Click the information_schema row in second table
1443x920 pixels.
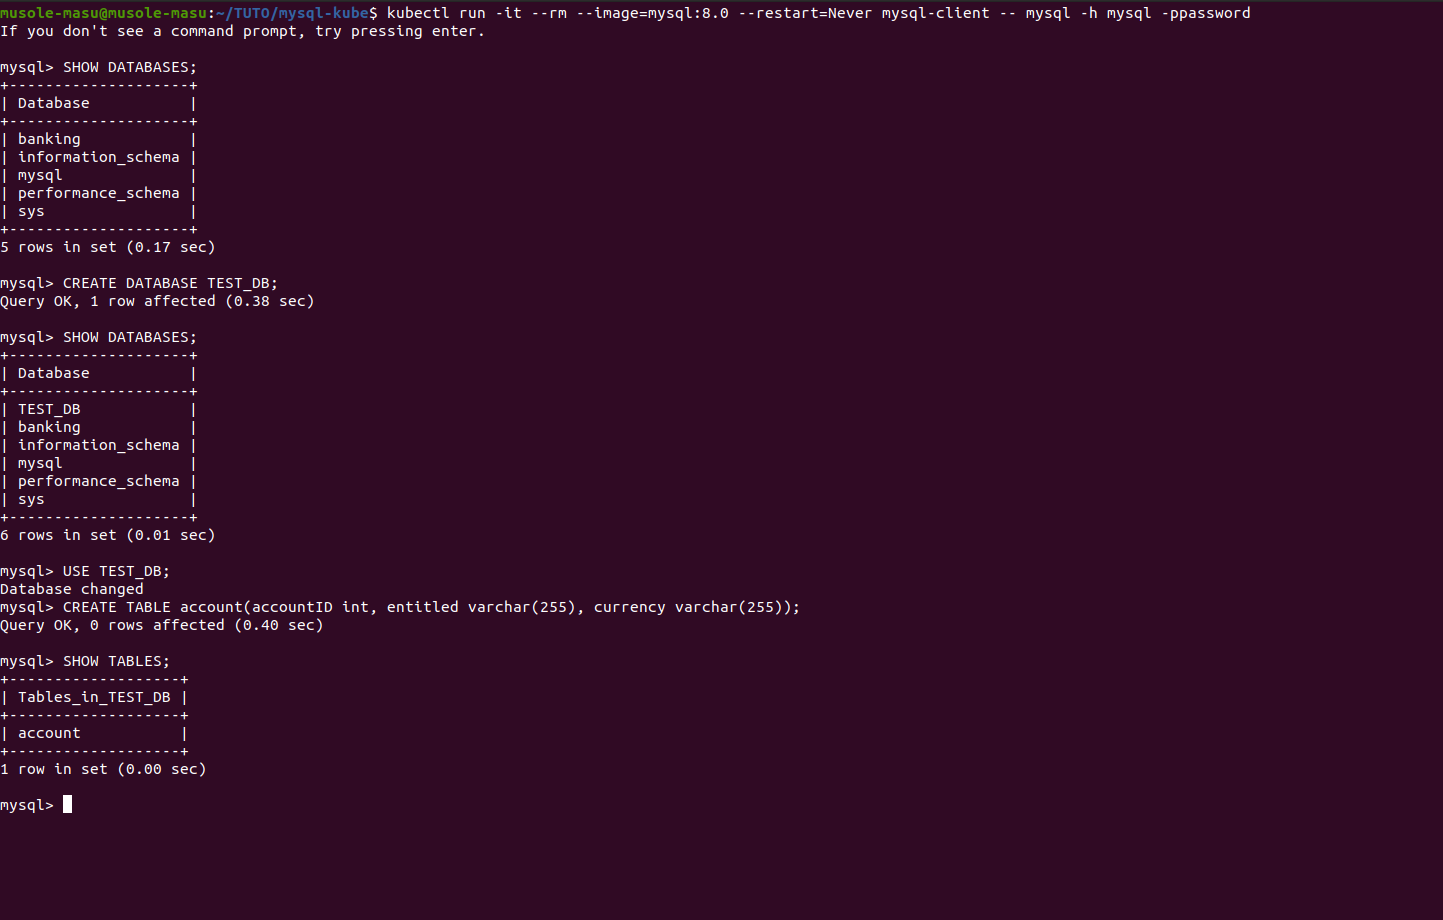(x=99, y=445)
